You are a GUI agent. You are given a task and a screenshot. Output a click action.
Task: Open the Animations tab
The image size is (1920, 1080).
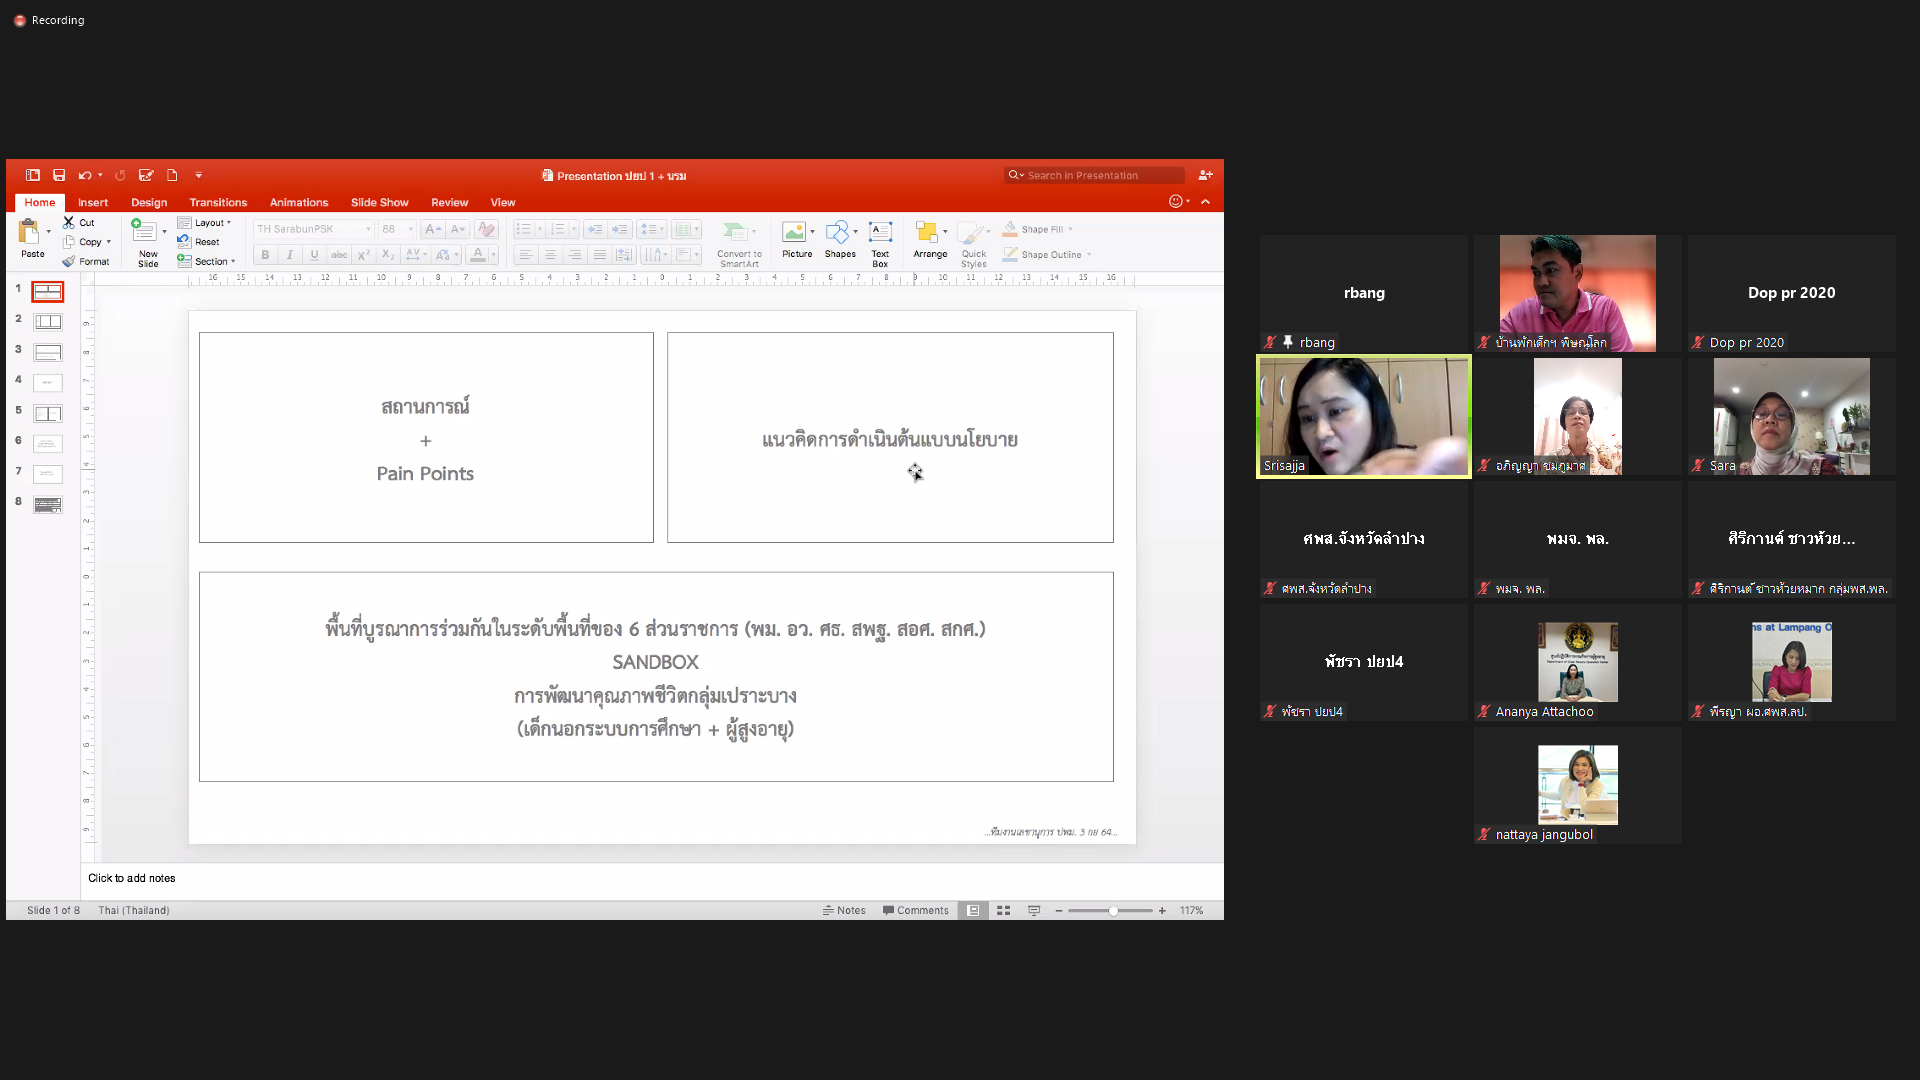pos(299,202)
